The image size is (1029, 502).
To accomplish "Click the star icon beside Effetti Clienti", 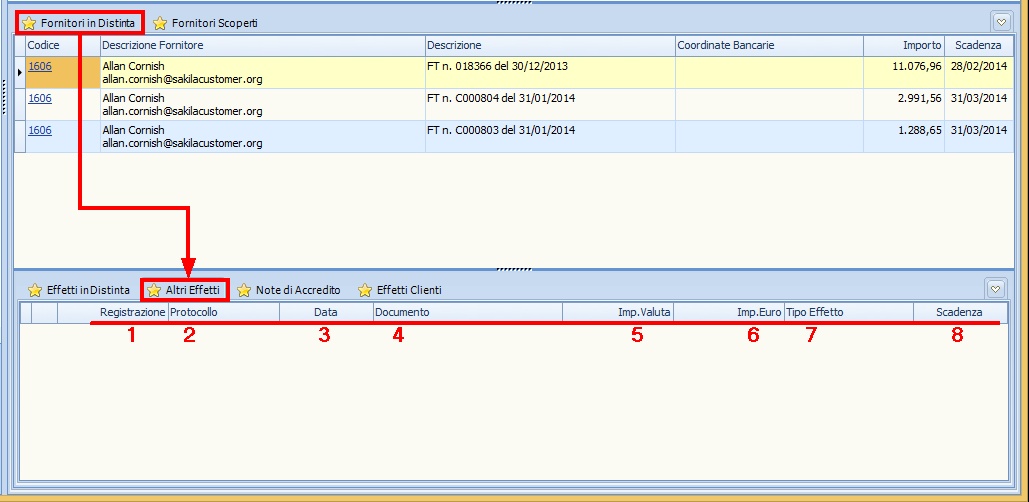I will click(365, 290).
